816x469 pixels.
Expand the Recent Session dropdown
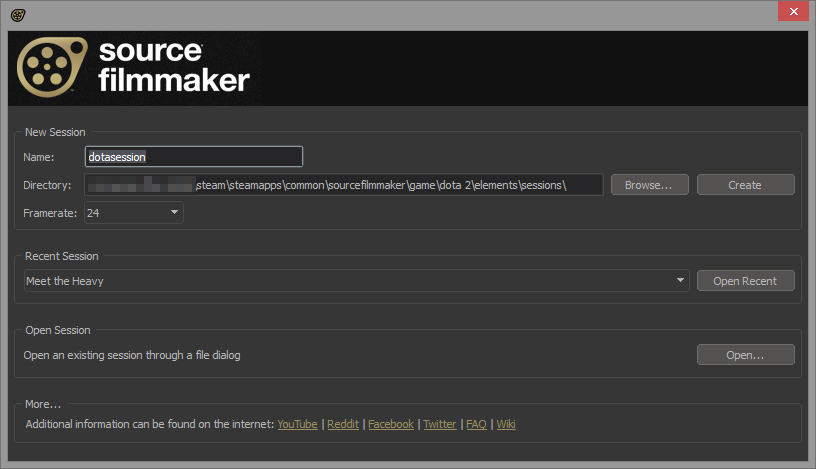(356, 281)
